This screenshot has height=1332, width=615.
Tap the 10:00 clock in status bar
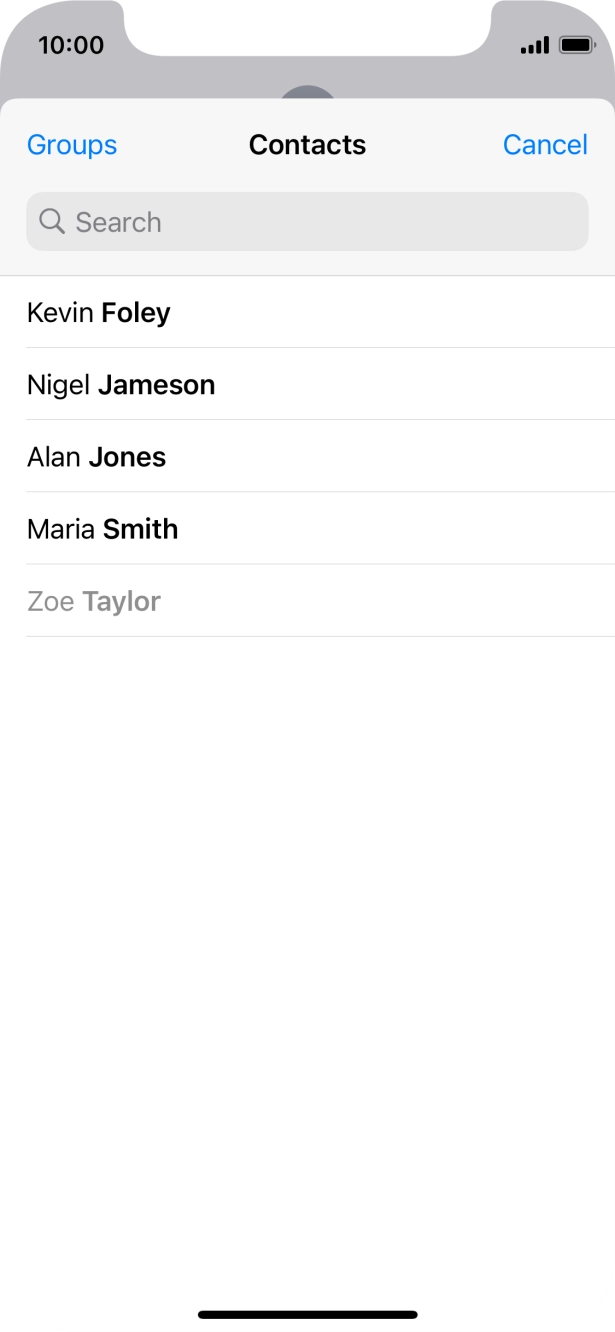pyautogui.click(x=71, y=45)
